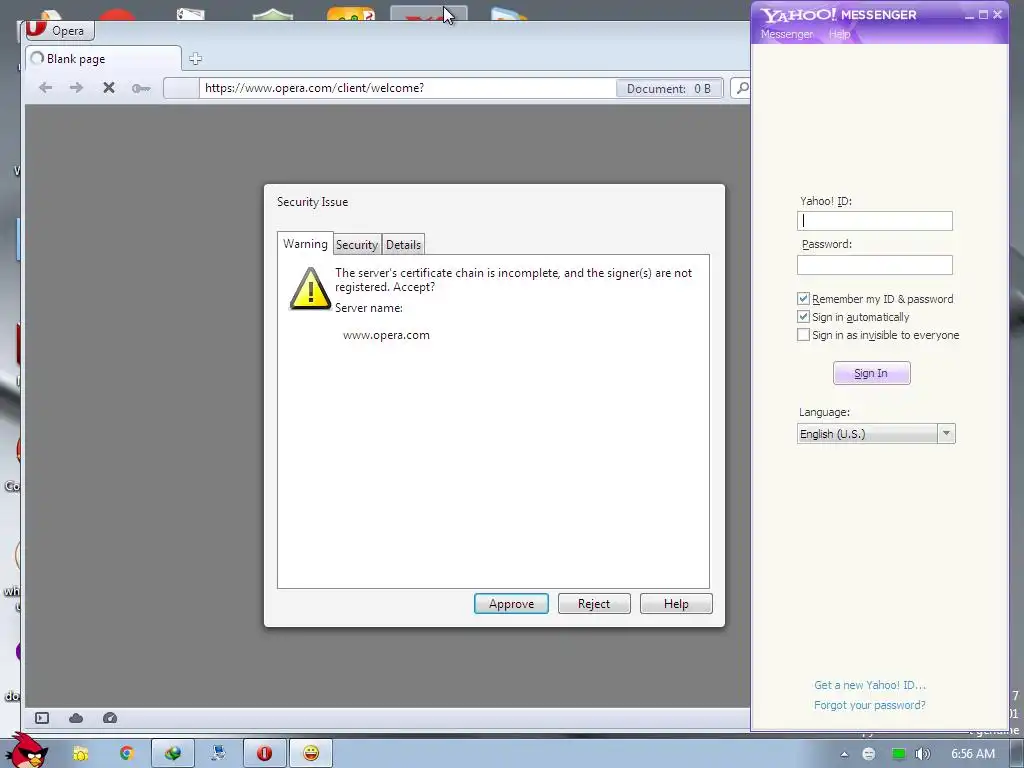
Task: Show hidden tray icons arrow
Action: (x=844, y=754)
